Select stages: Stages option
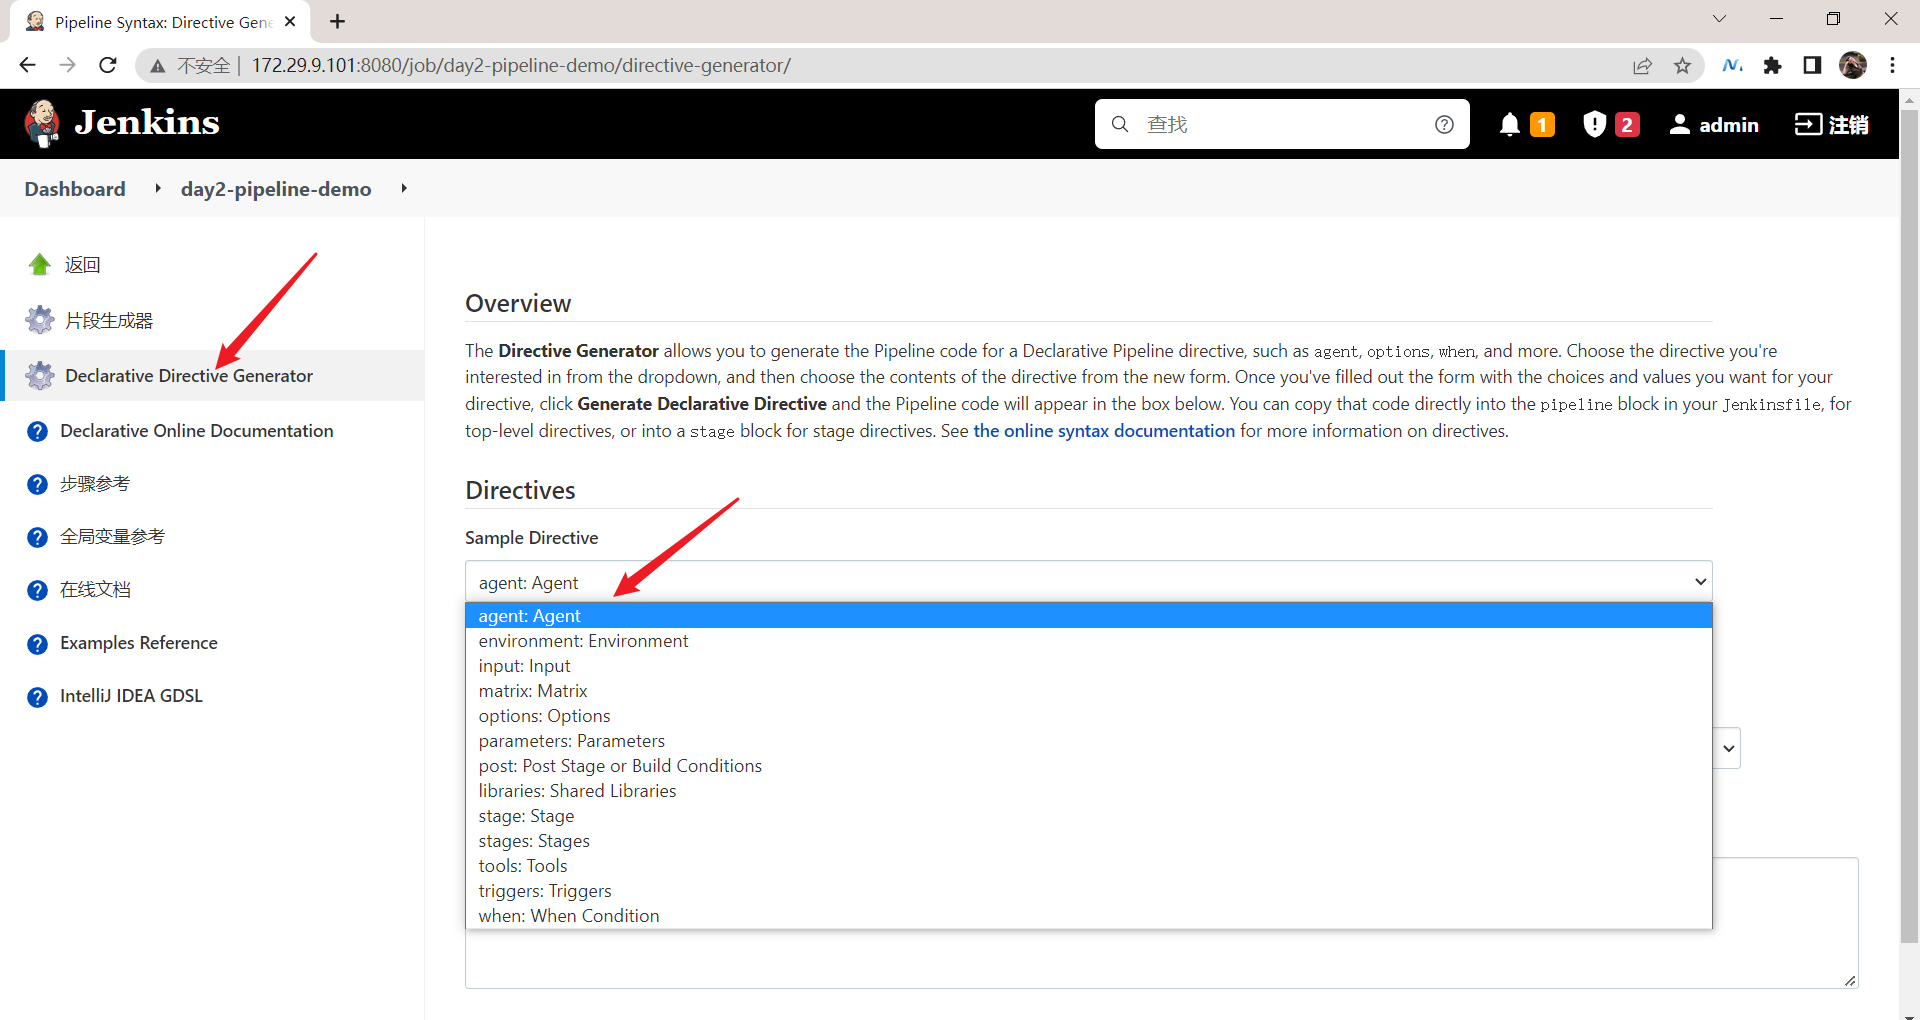1920x1020 pixels. [1088, 841]
